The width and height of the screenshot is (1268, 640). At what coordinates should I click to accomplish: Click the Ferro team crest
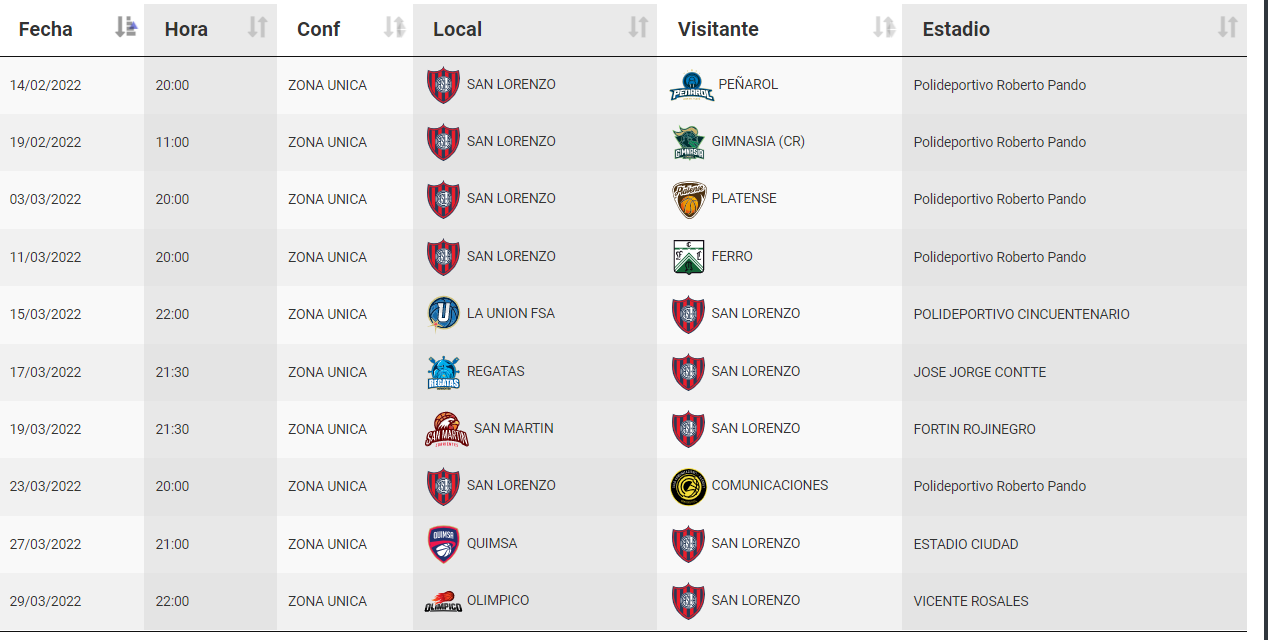pyautogui.click(x=689, y=257)
